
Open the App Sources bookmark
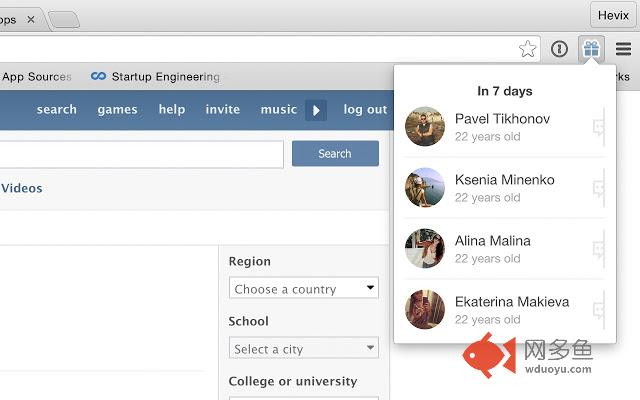pyautogui.click(x=36, y=76)
